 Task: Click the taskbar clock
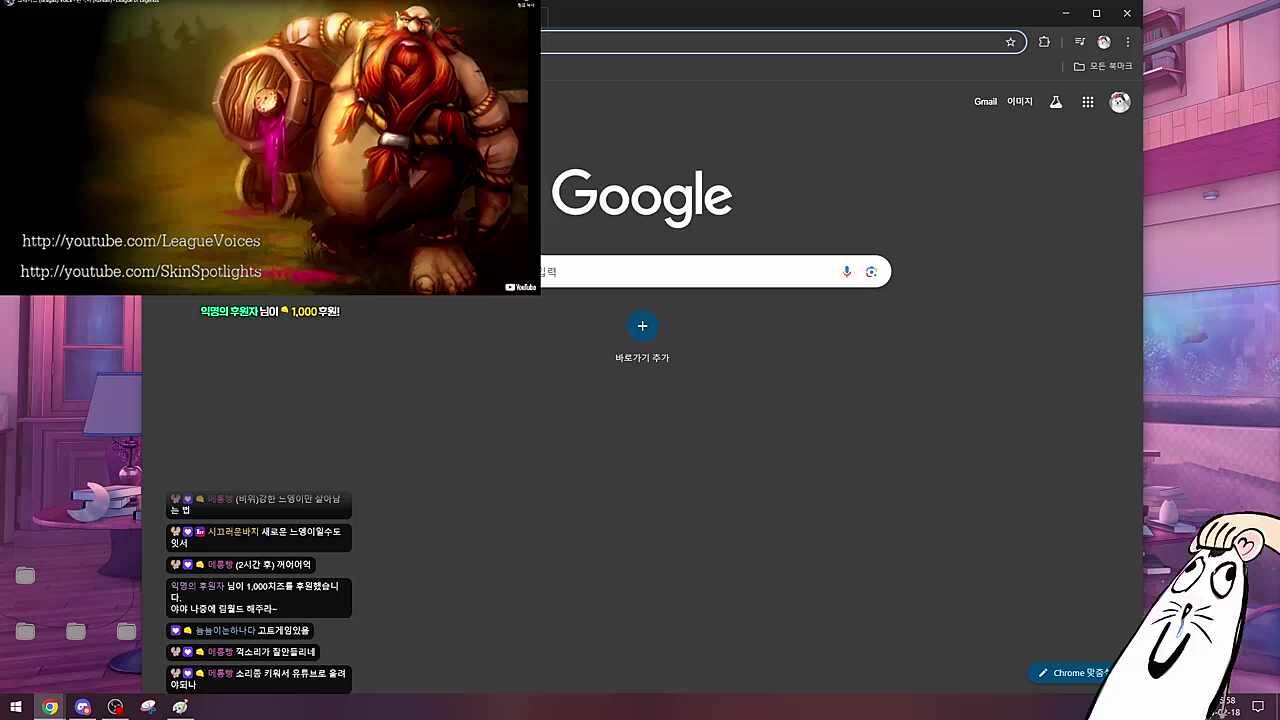[x=1228, y=707]
